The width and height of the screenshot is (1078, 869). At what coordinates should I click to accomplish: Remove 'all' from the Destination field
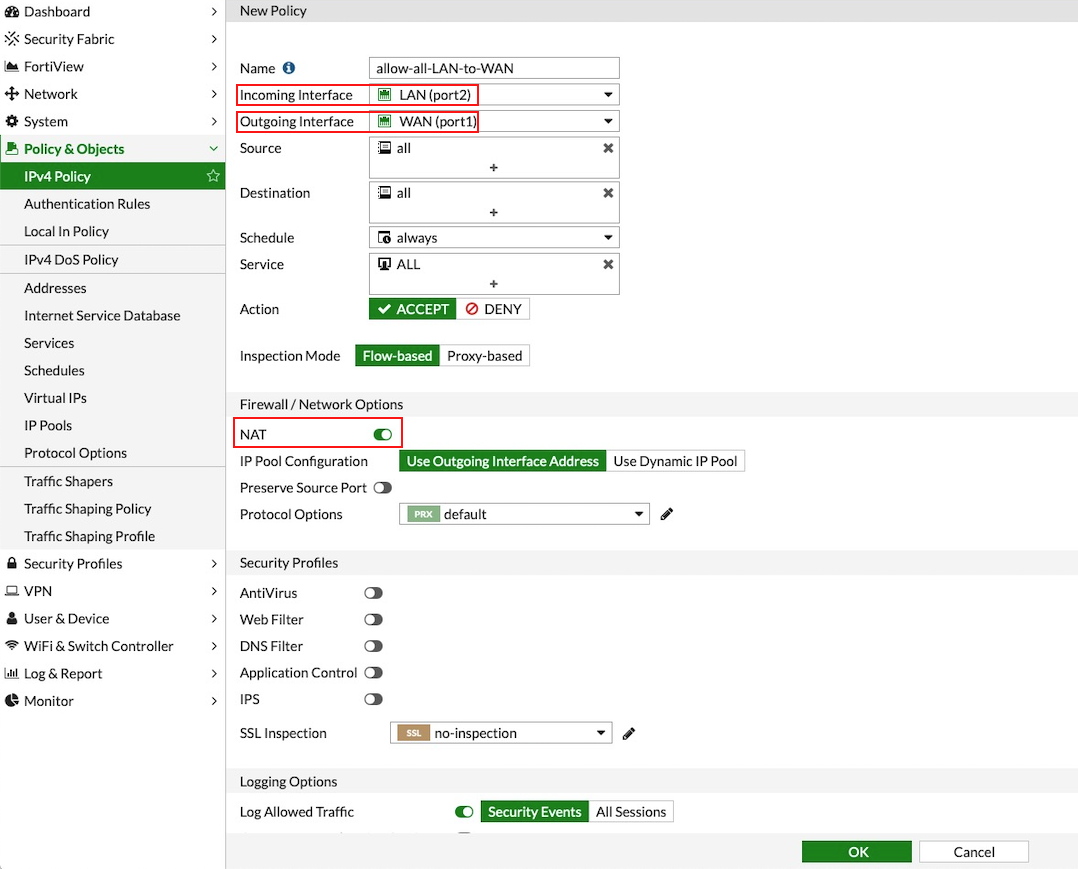(607, 193)
